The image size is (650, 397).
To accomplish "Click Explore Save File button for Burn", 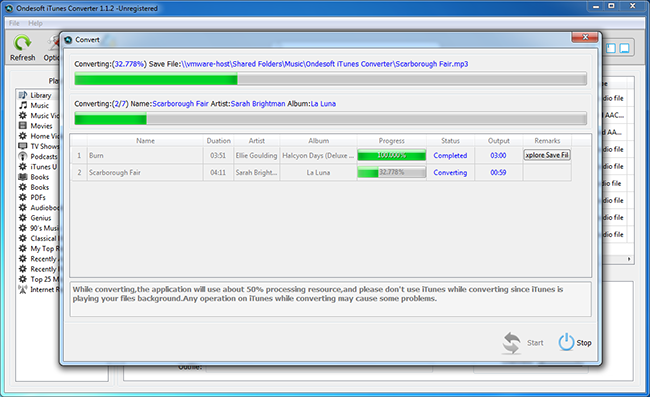I will tap(547, 155).
